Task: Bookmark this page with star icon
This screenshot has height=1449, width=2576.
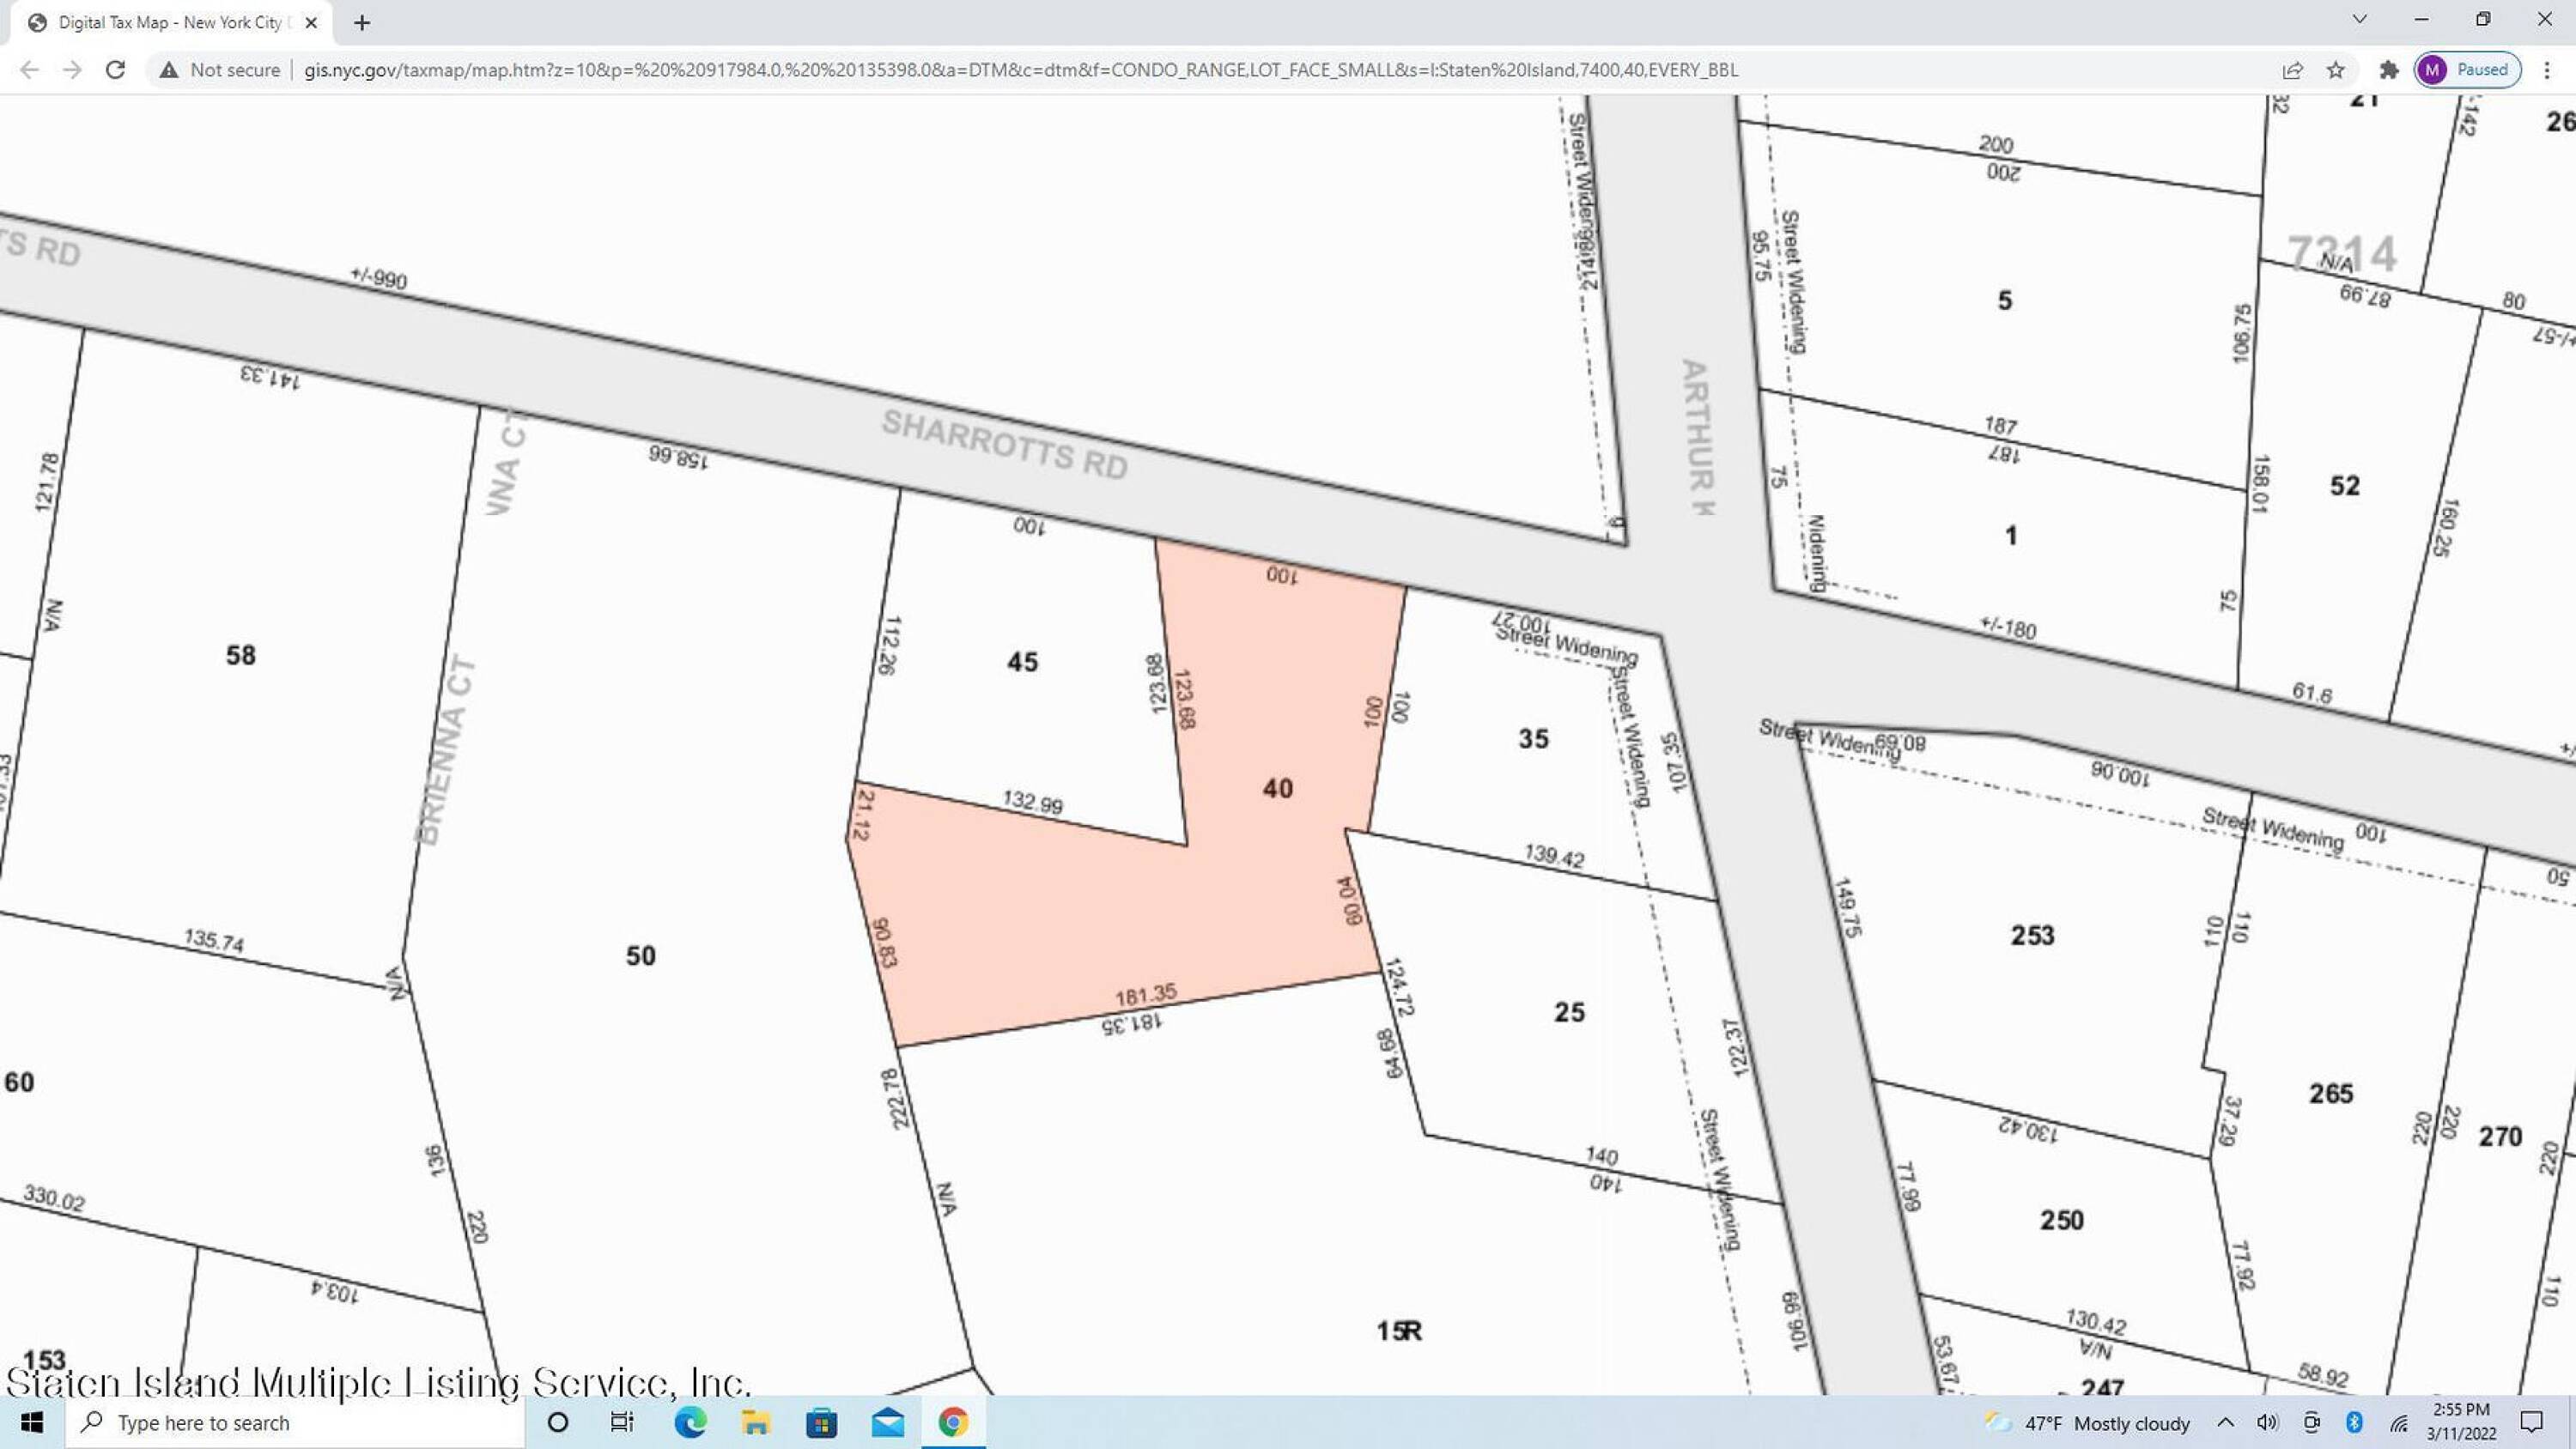Action: (x=2336, y=70)
